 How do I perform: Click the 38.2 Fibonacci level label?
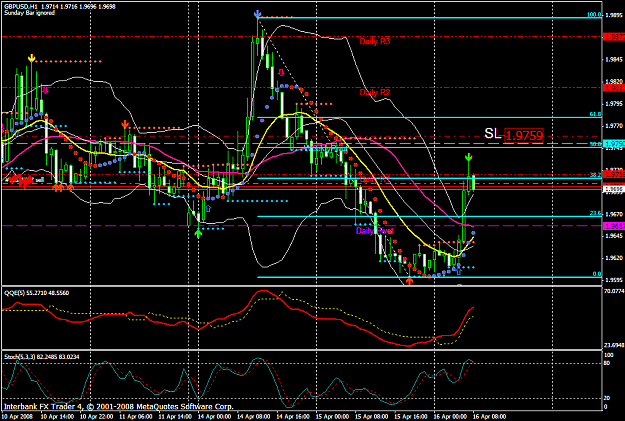point(596,175)
